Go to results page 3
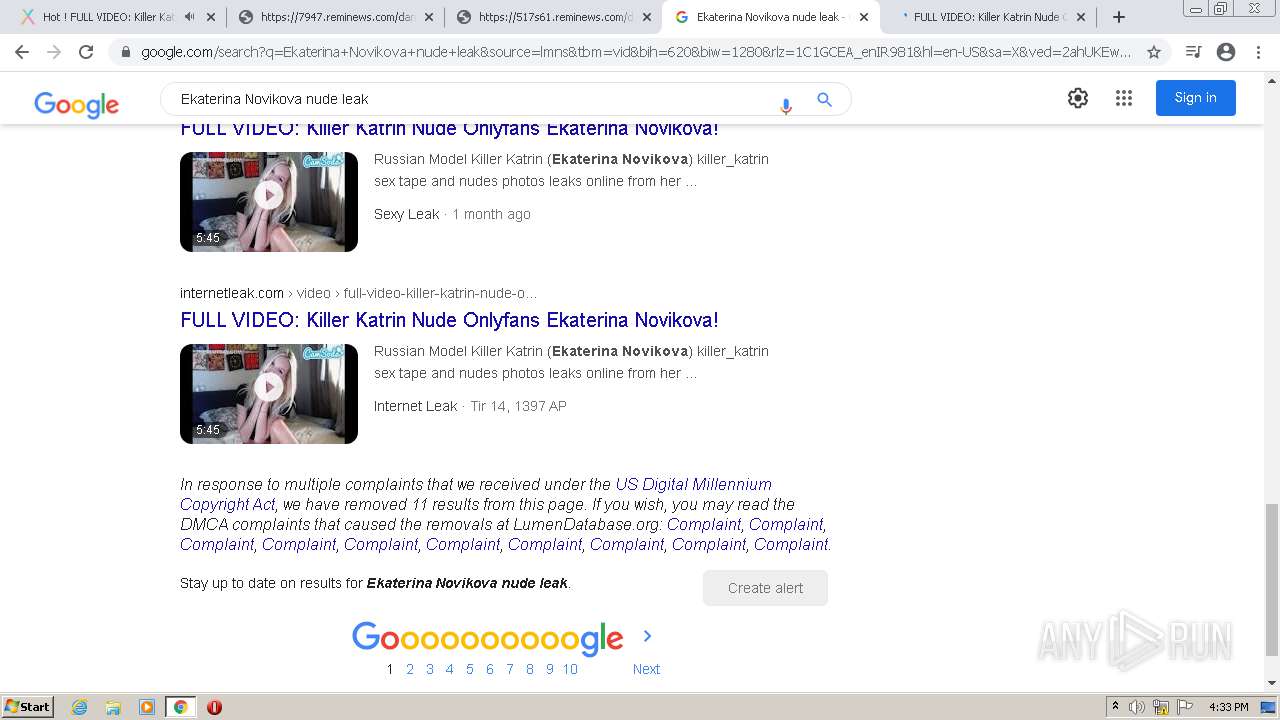The height and width of the screenshot is (720, 1280). (430, 669)
